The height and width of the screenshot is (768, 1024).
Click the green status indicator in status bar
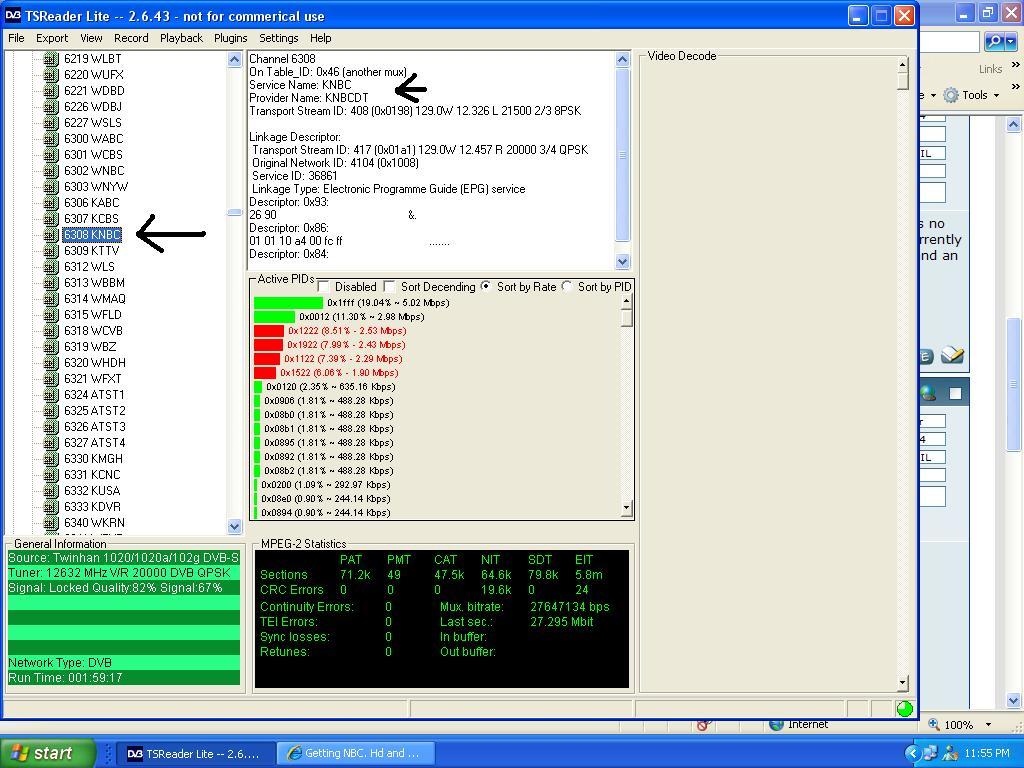(x=904, y=709)
